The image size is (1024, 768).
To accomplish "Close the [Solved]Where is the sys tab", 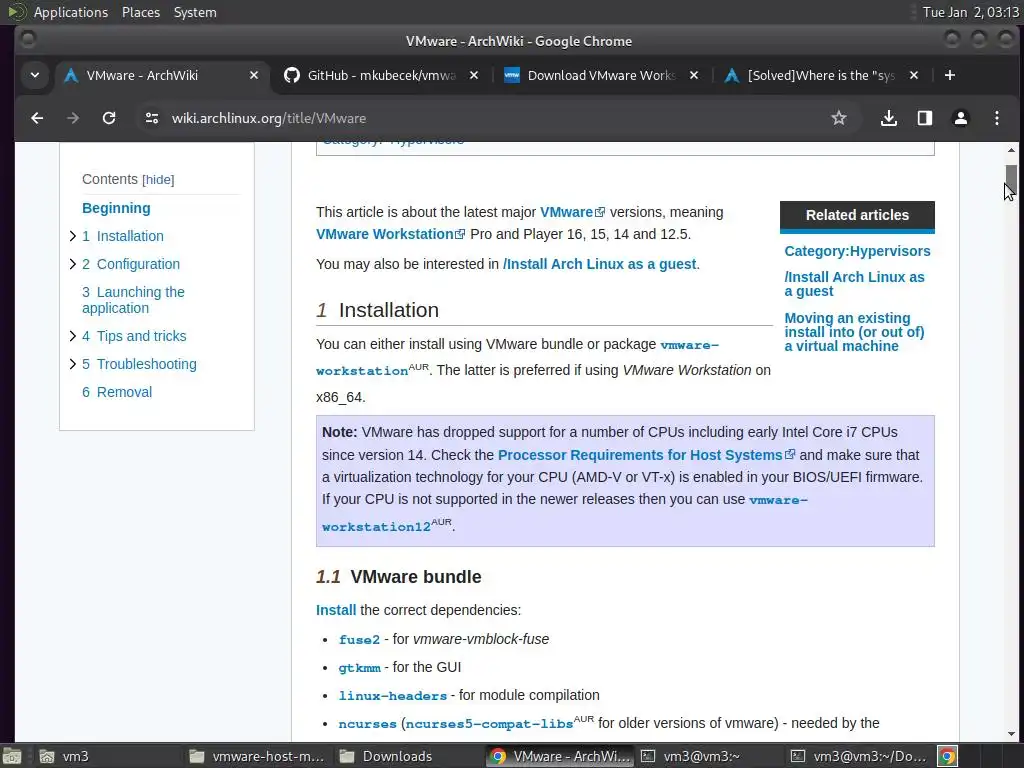I will [x=914, y=75].
